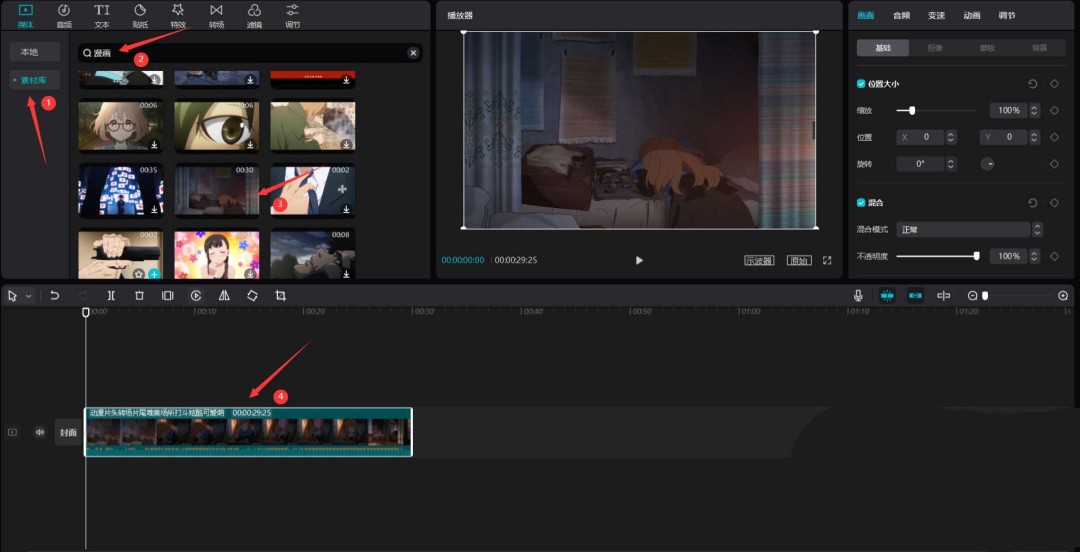This screenshot has width=1080, height=552.
Task: Click the microphone record voiceover icon
Action: pos(858,296)
